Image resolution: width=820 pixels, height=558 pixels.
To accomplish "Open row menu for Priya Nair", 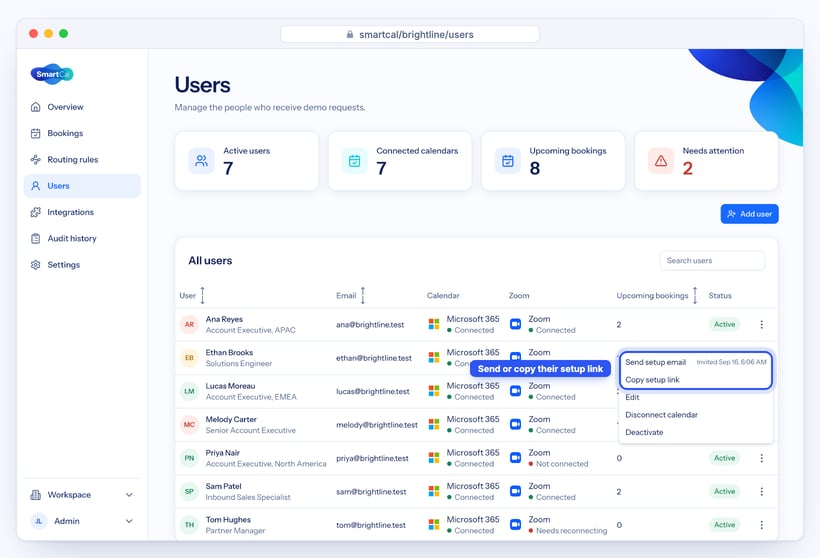I will pyautogui.click(x=761, y=458).
